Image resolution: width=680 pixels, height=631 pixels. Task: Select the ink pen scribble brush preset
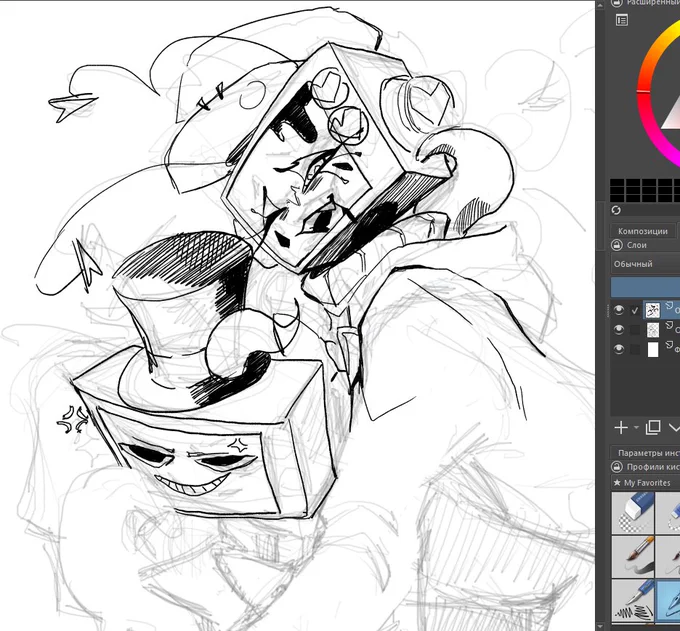pos(633,600)
